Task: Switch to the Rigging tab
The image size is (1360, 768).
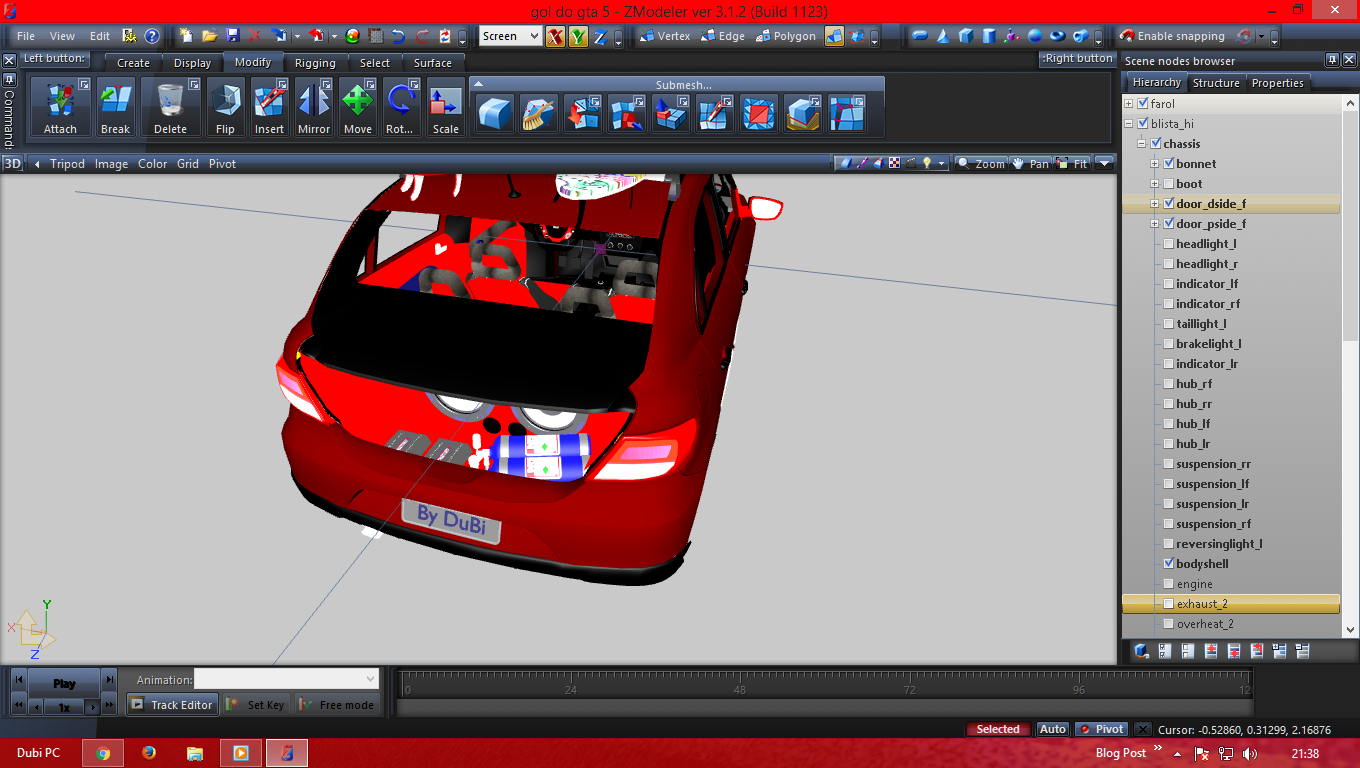Action: pos(315,62)
